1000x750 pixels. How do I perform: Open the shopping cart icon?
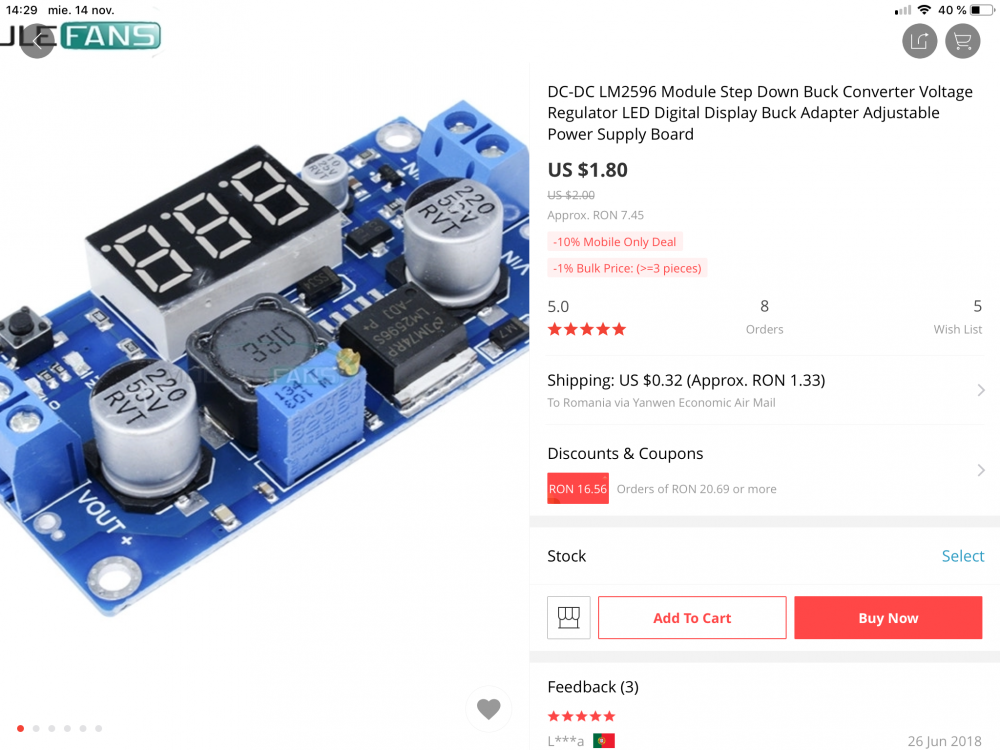[x=962, y=41]
